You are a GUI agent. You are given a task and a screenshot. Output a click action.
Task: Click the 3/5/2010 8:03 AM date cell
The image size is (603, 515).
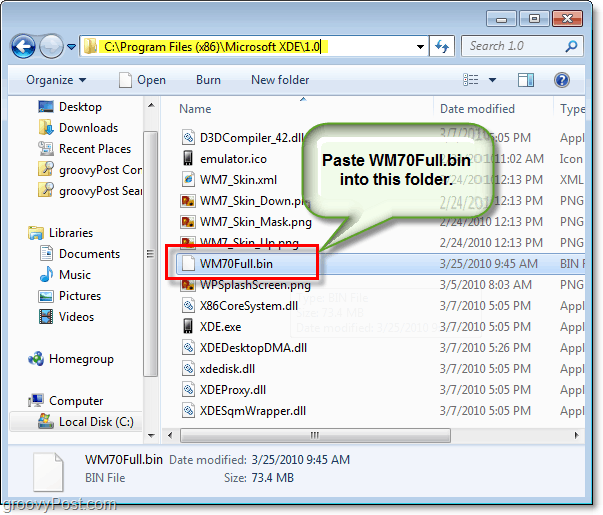pos(486,285)
